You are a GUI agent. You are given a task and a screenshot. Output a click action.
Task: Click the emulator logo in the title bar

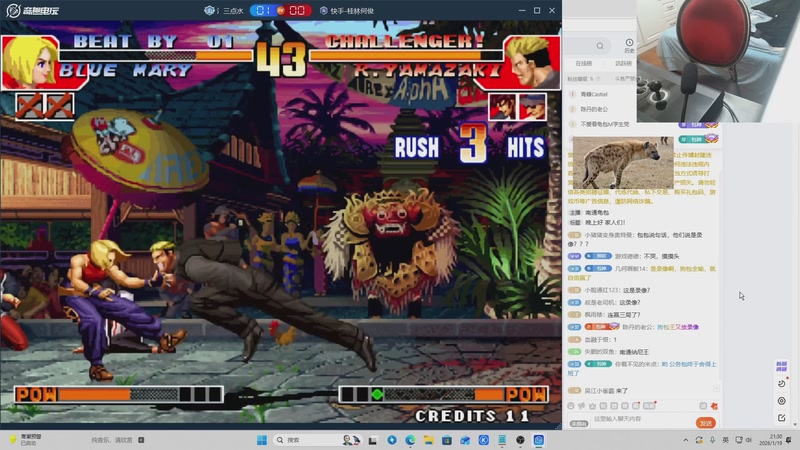(x=33, y=10)
